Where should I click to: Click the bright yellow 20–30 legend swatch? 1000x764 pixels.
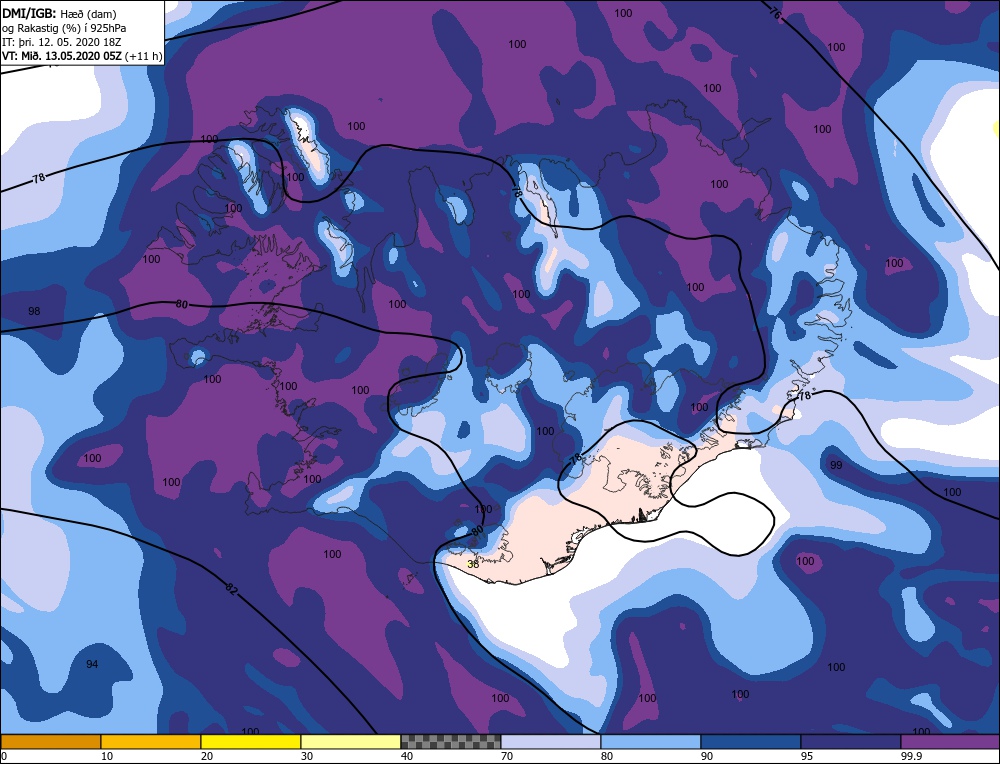[x=251, y=742]
